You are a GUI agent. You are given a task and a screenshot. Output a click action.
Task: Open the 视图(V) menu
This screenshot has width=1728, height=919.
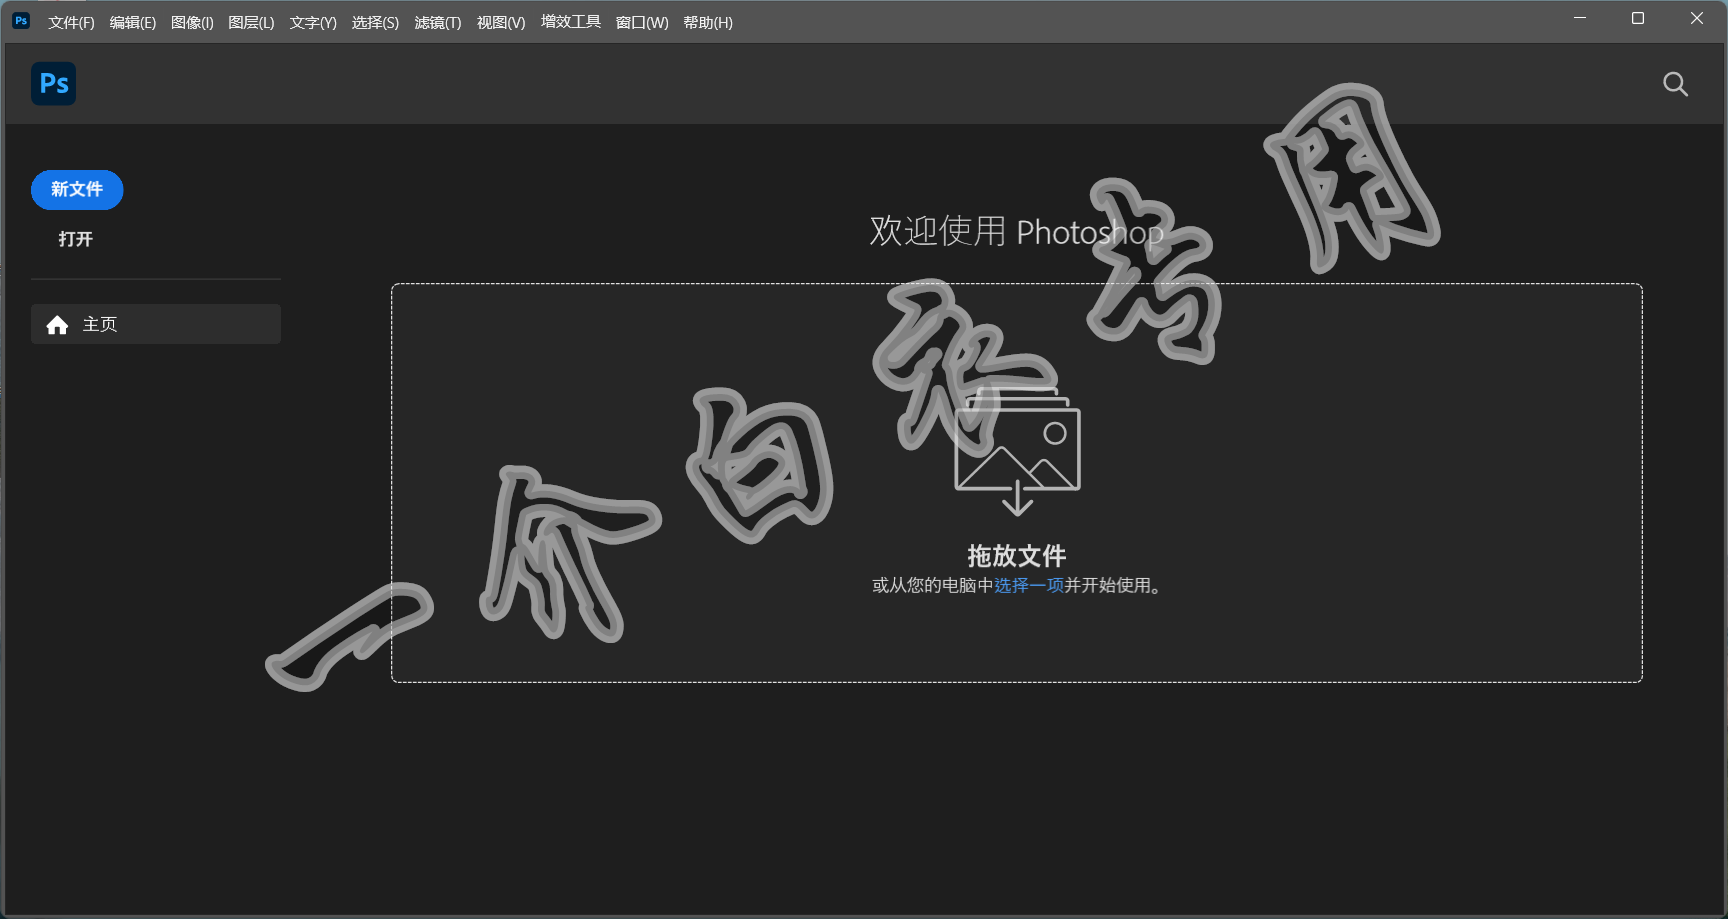coord(501,22)
